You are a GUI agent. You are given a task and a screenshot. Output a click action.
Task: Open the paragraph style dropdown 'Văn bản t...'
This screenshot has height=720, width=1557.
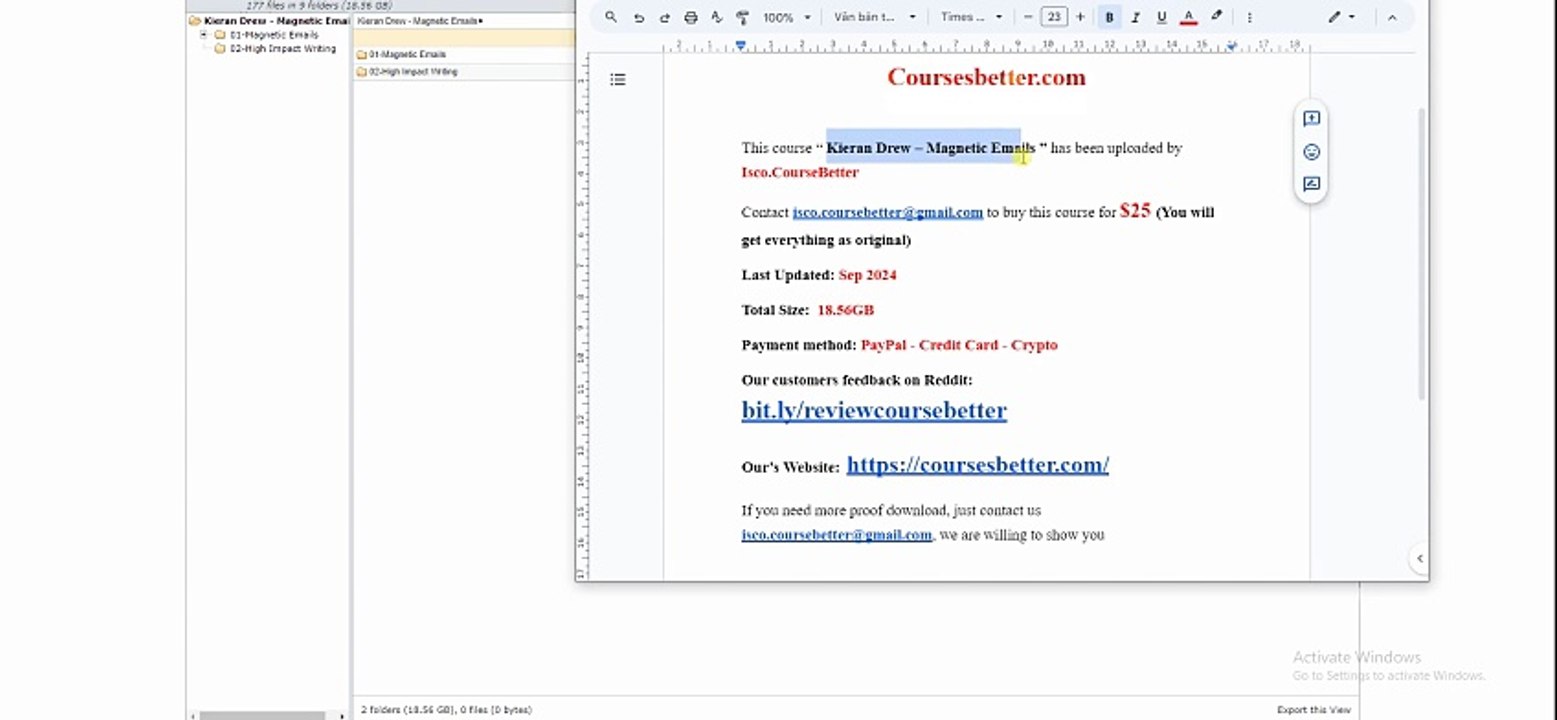(x=874, y=17)
